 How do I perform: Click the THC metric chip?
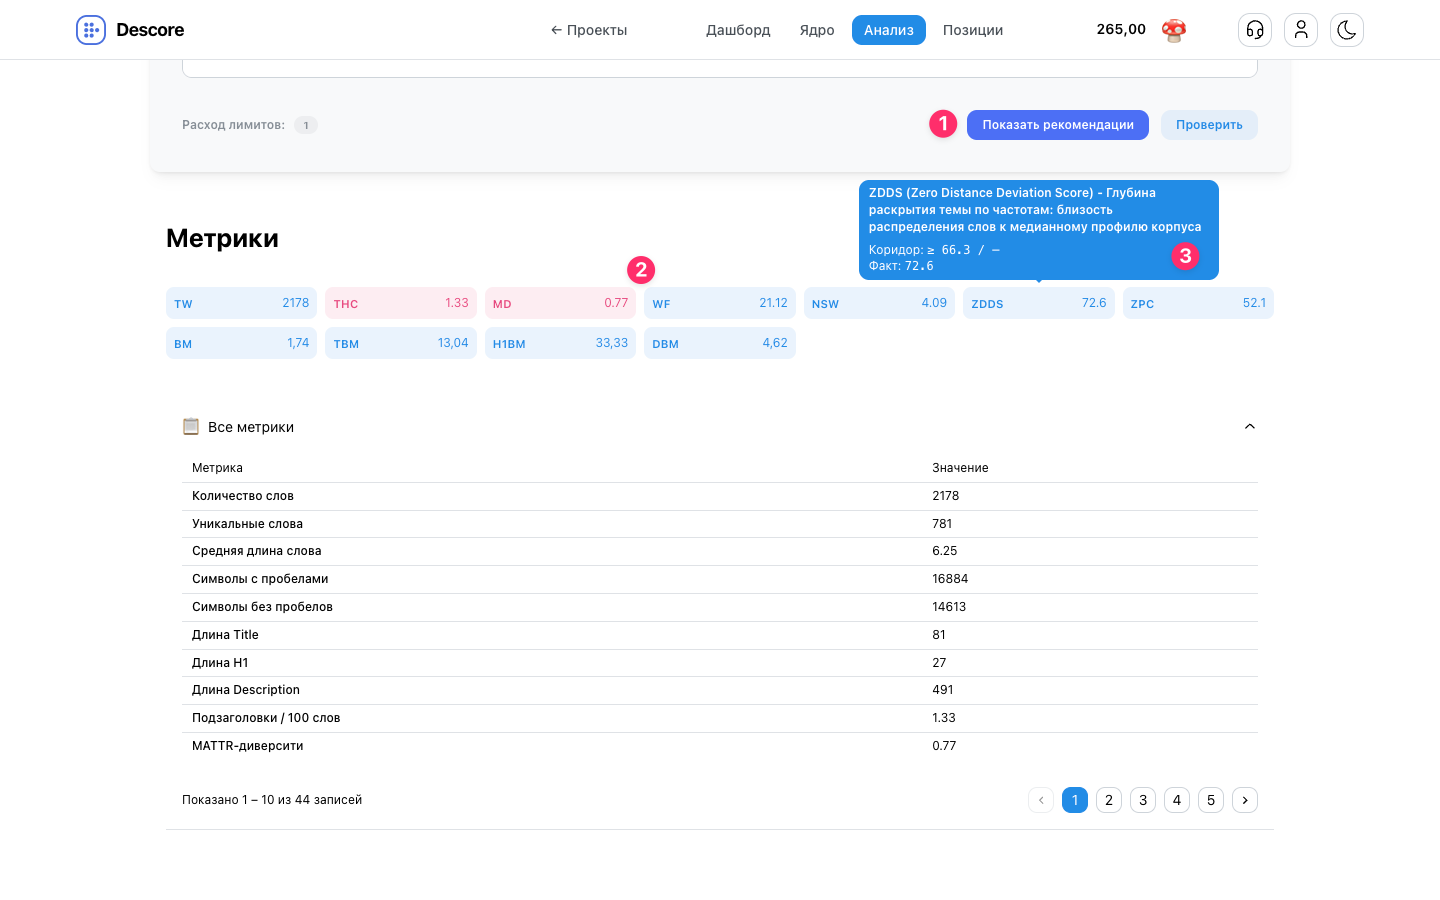tap(401, 303)
